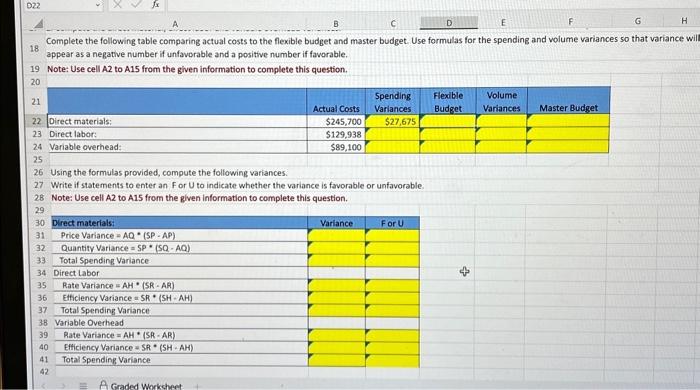This screenshot has width=700, height=390.
Task: Select column A header
Action: [175, 23]
